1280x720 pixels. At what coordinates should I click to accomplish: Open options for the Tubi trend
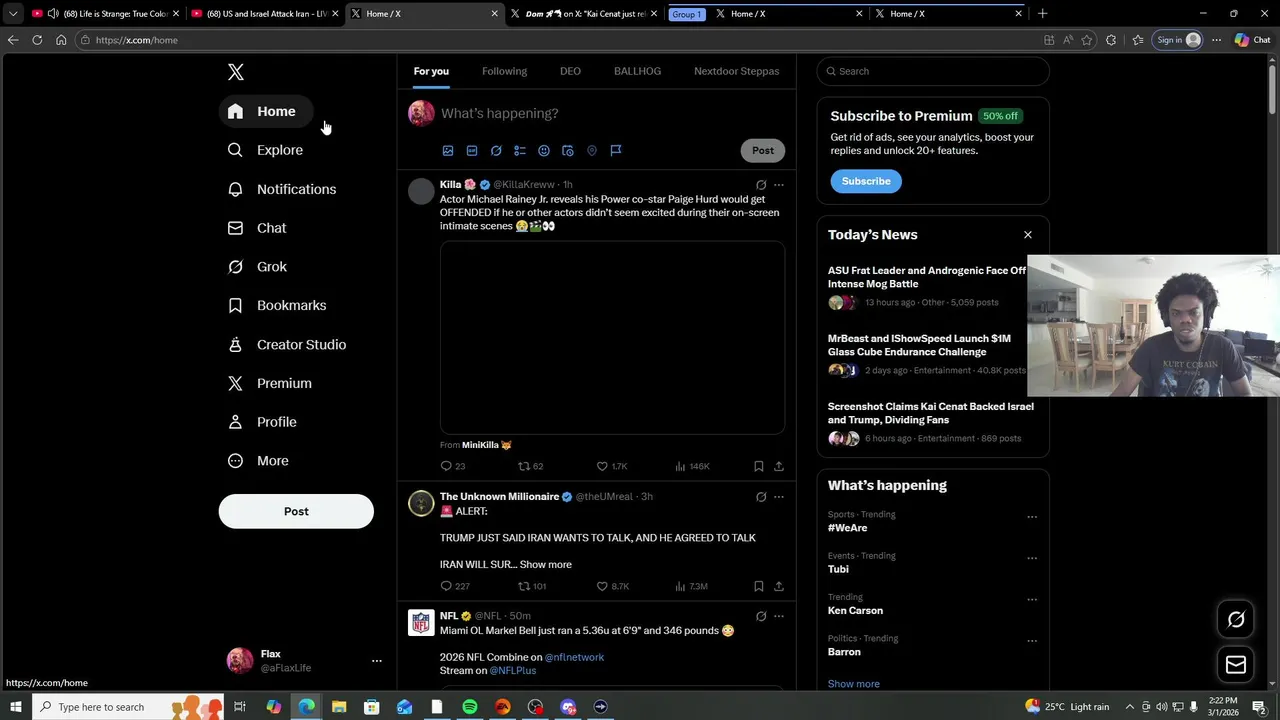pyautogui.click(x=1032, y=558)
